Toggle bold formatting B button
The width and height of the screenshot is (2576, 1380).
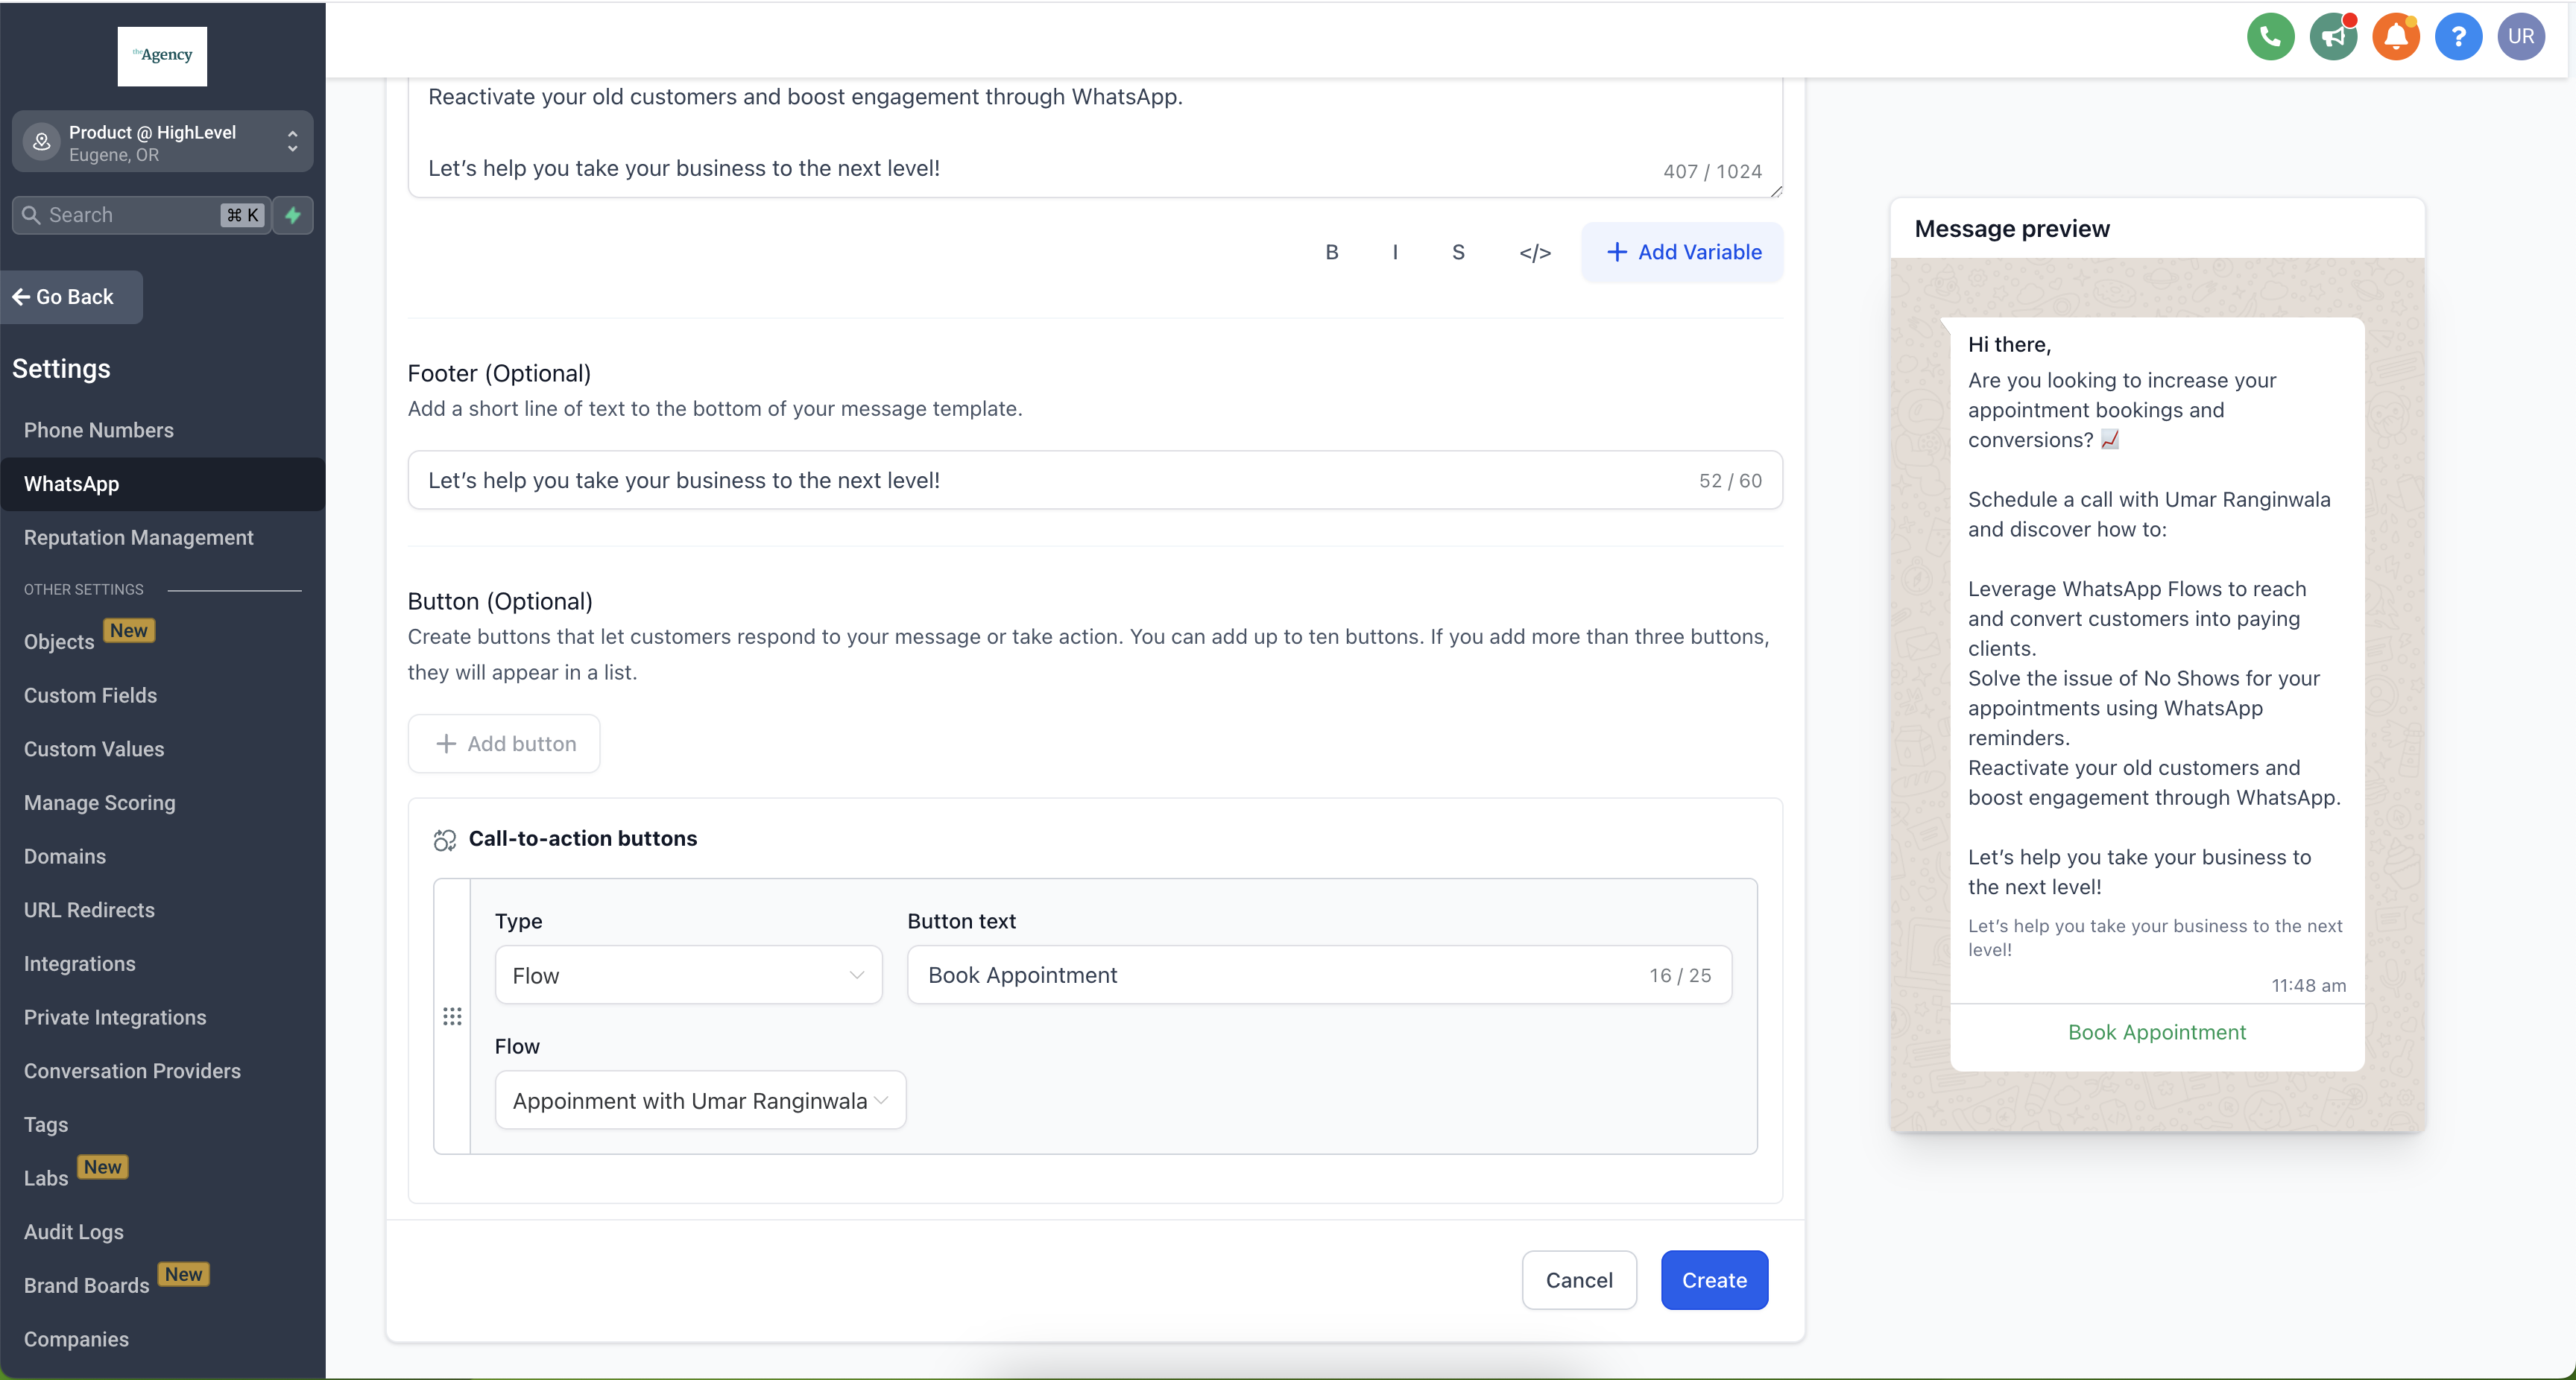pos(1331,252)
